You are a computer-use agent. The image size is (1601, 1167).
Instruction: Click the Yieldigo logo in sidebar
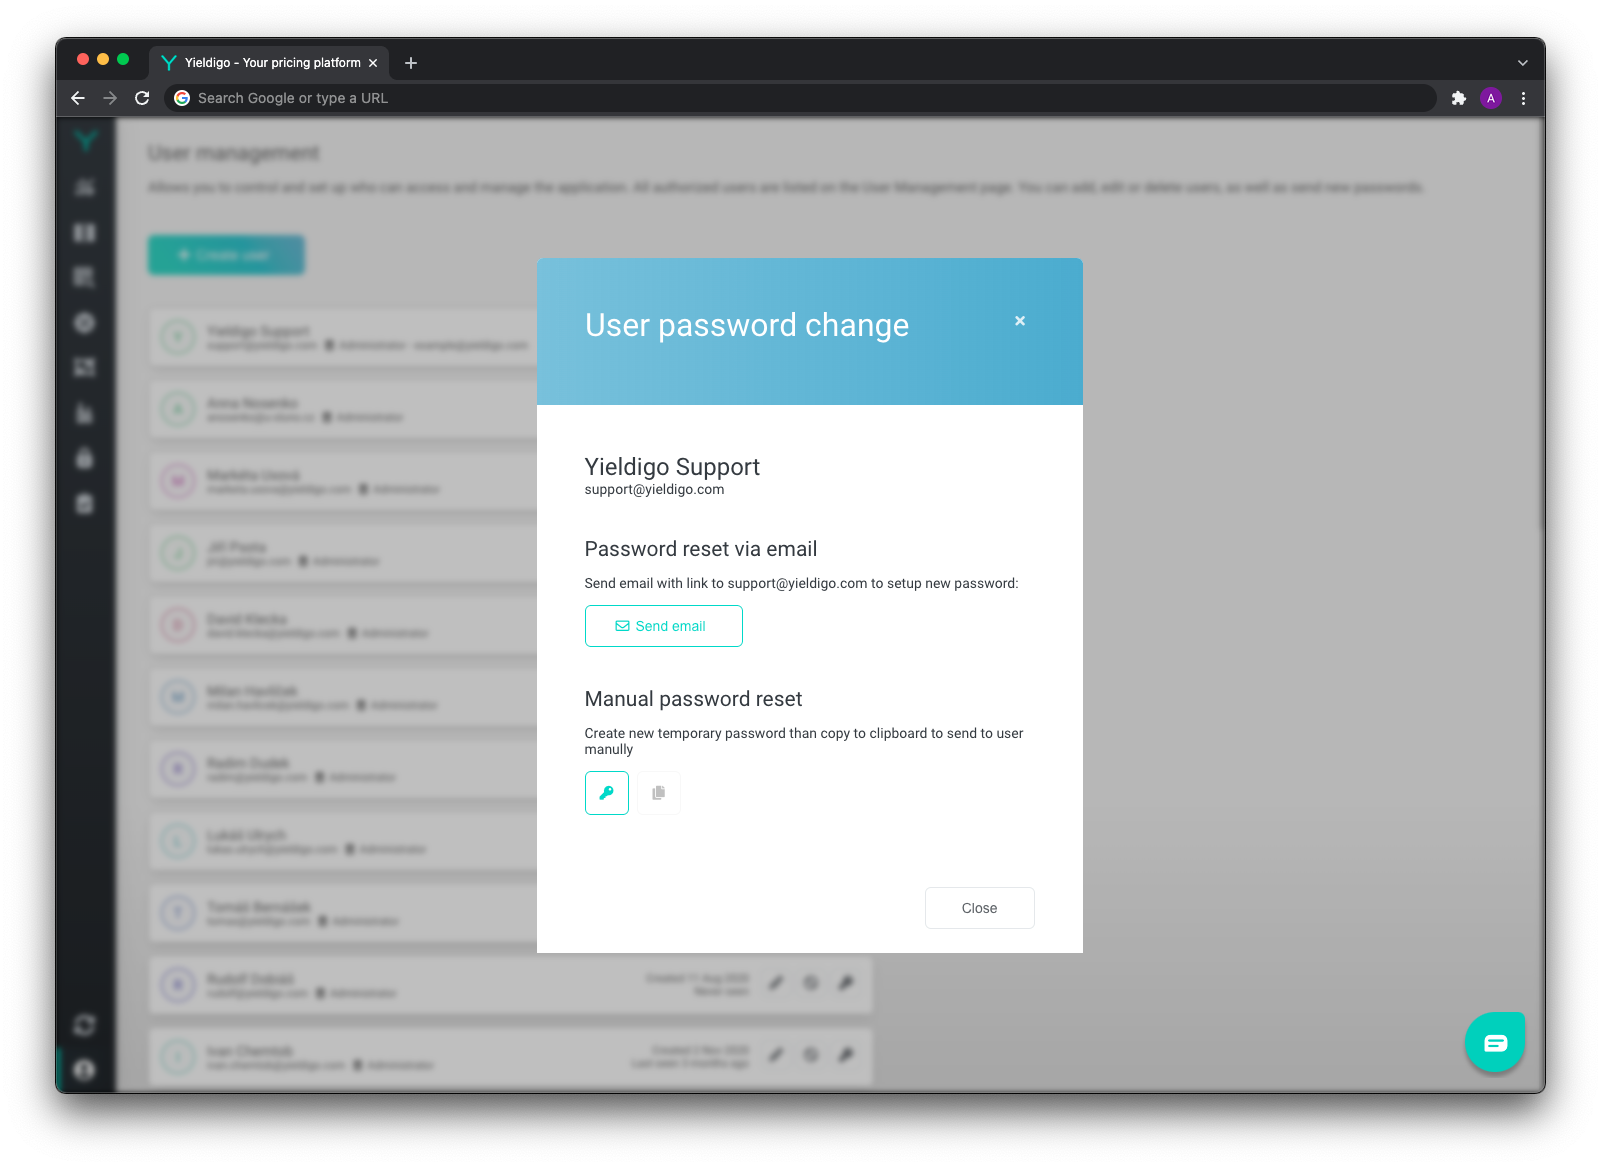pyautogui.click(x=86, y=142)
